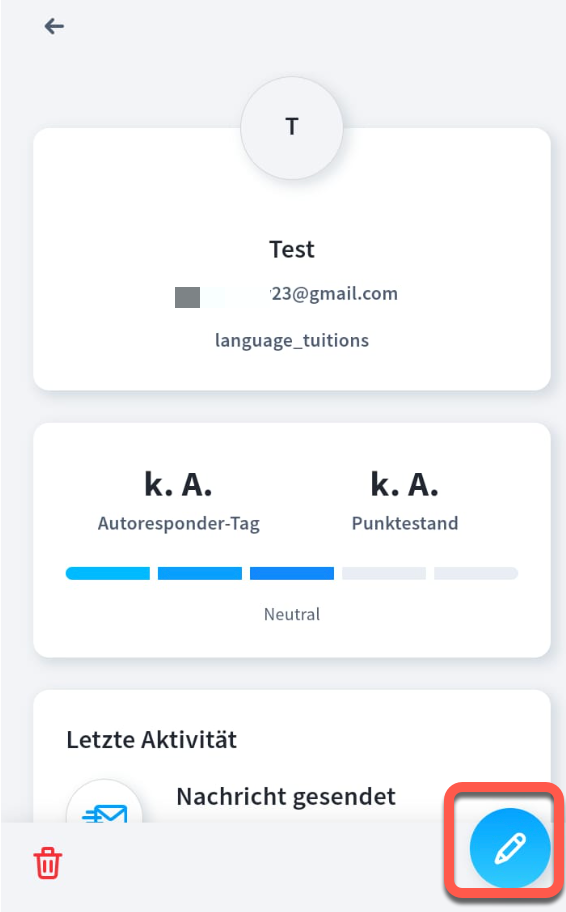Viewport: 566px width, 912px height.
Task: Select the third blue engagement segment
Action: [292, 573]
